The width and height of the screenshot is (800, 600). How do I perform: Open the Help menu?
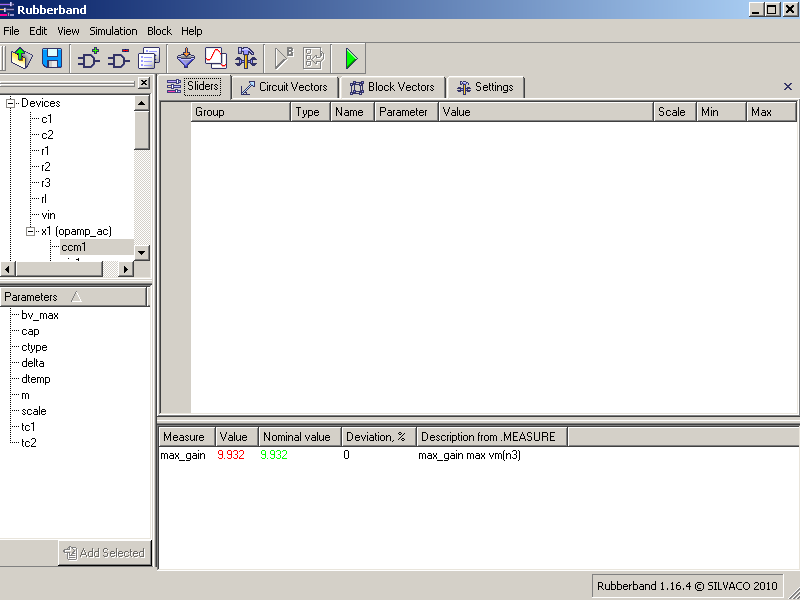coord(192,31)
